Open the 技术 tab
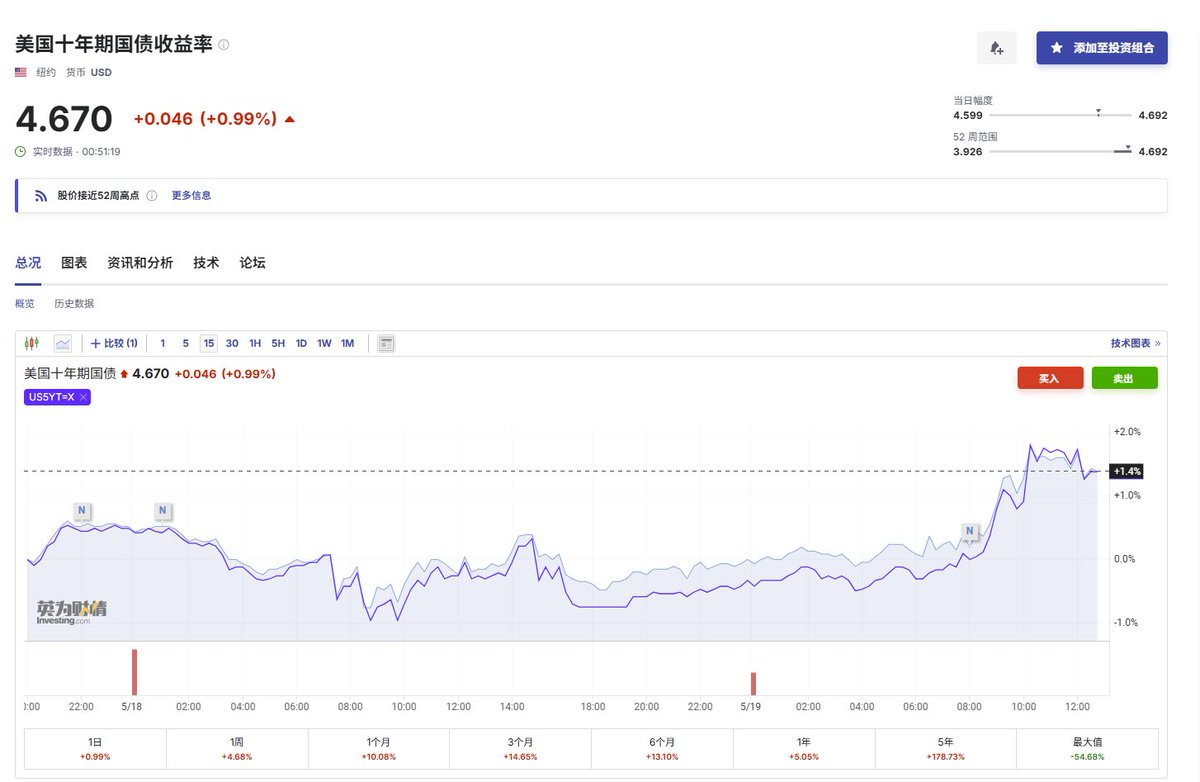1200x782 pixels. coord(206,263)
